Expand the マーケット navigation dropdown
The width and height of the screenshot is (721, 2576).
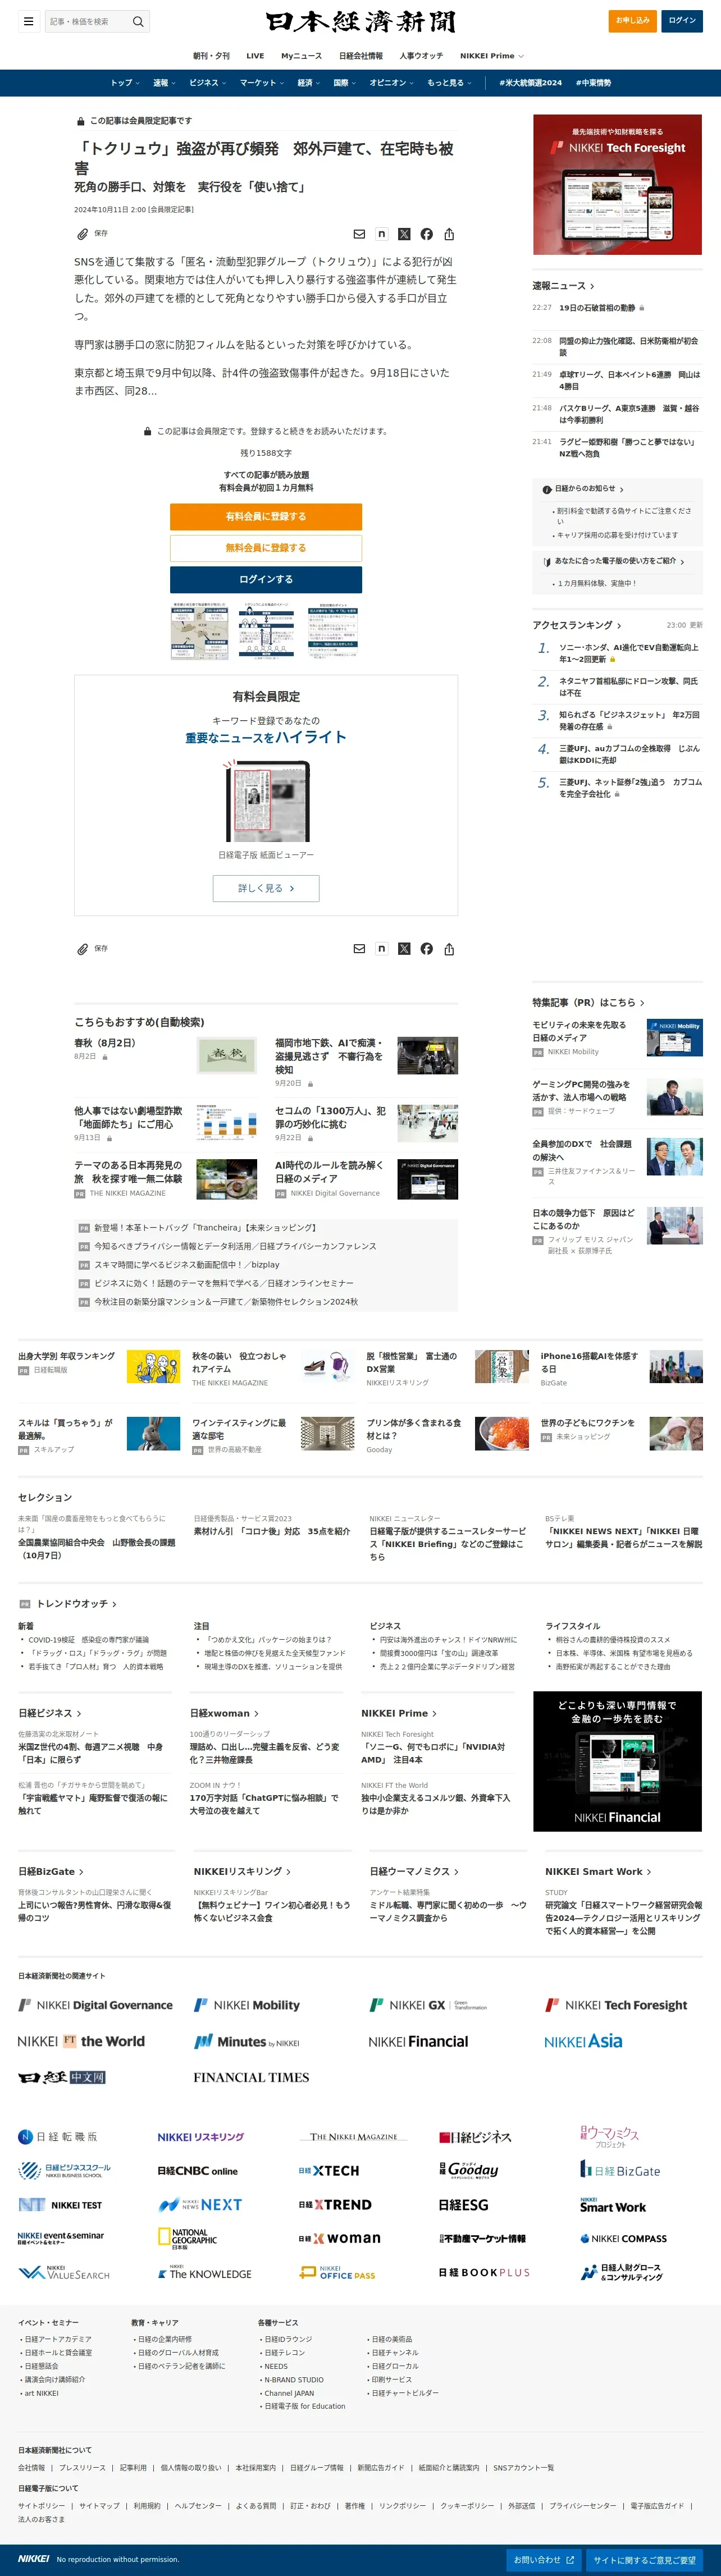[x=262, y=83]
